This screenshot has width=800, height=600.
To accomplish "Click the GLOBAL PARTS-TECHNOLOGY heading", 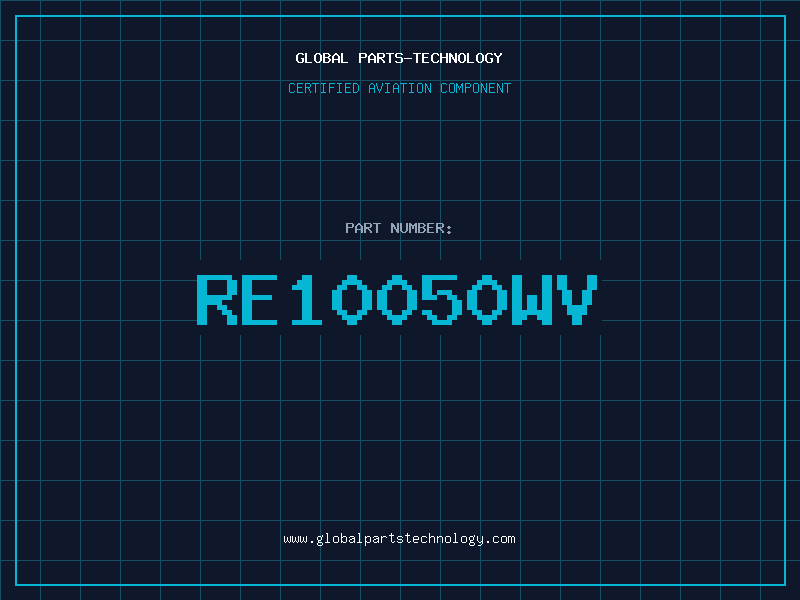I will [x=399, y=58].
